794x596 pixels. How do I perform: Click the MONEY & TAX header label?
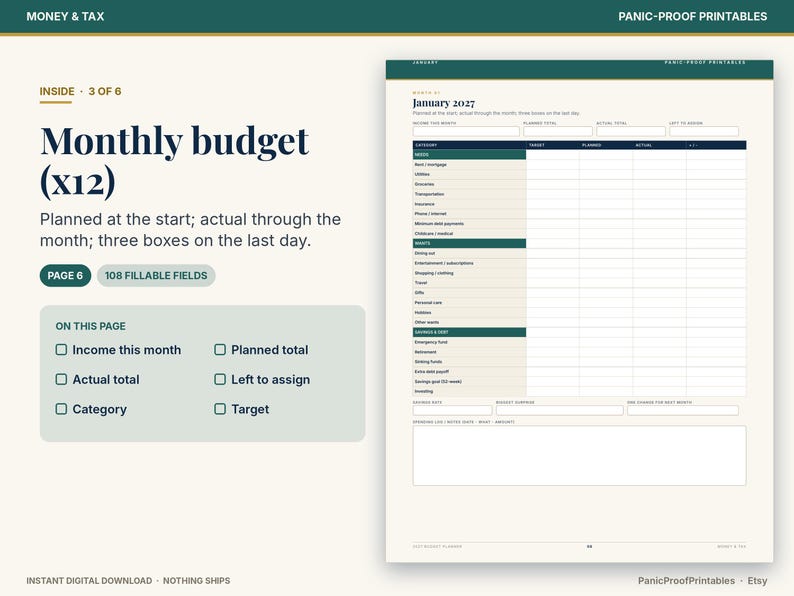point(65,16)
